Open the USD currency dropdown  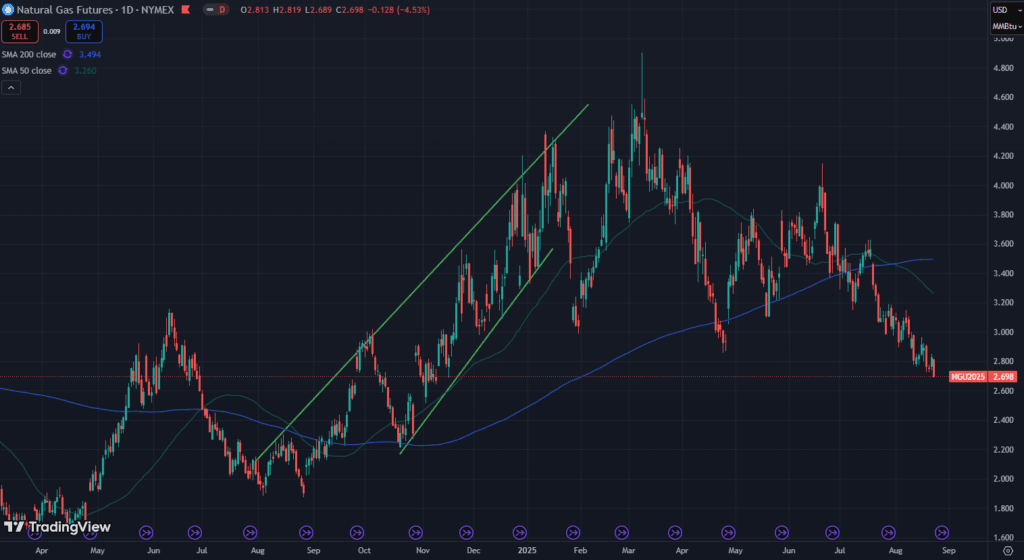click(x=1002, y=9)
